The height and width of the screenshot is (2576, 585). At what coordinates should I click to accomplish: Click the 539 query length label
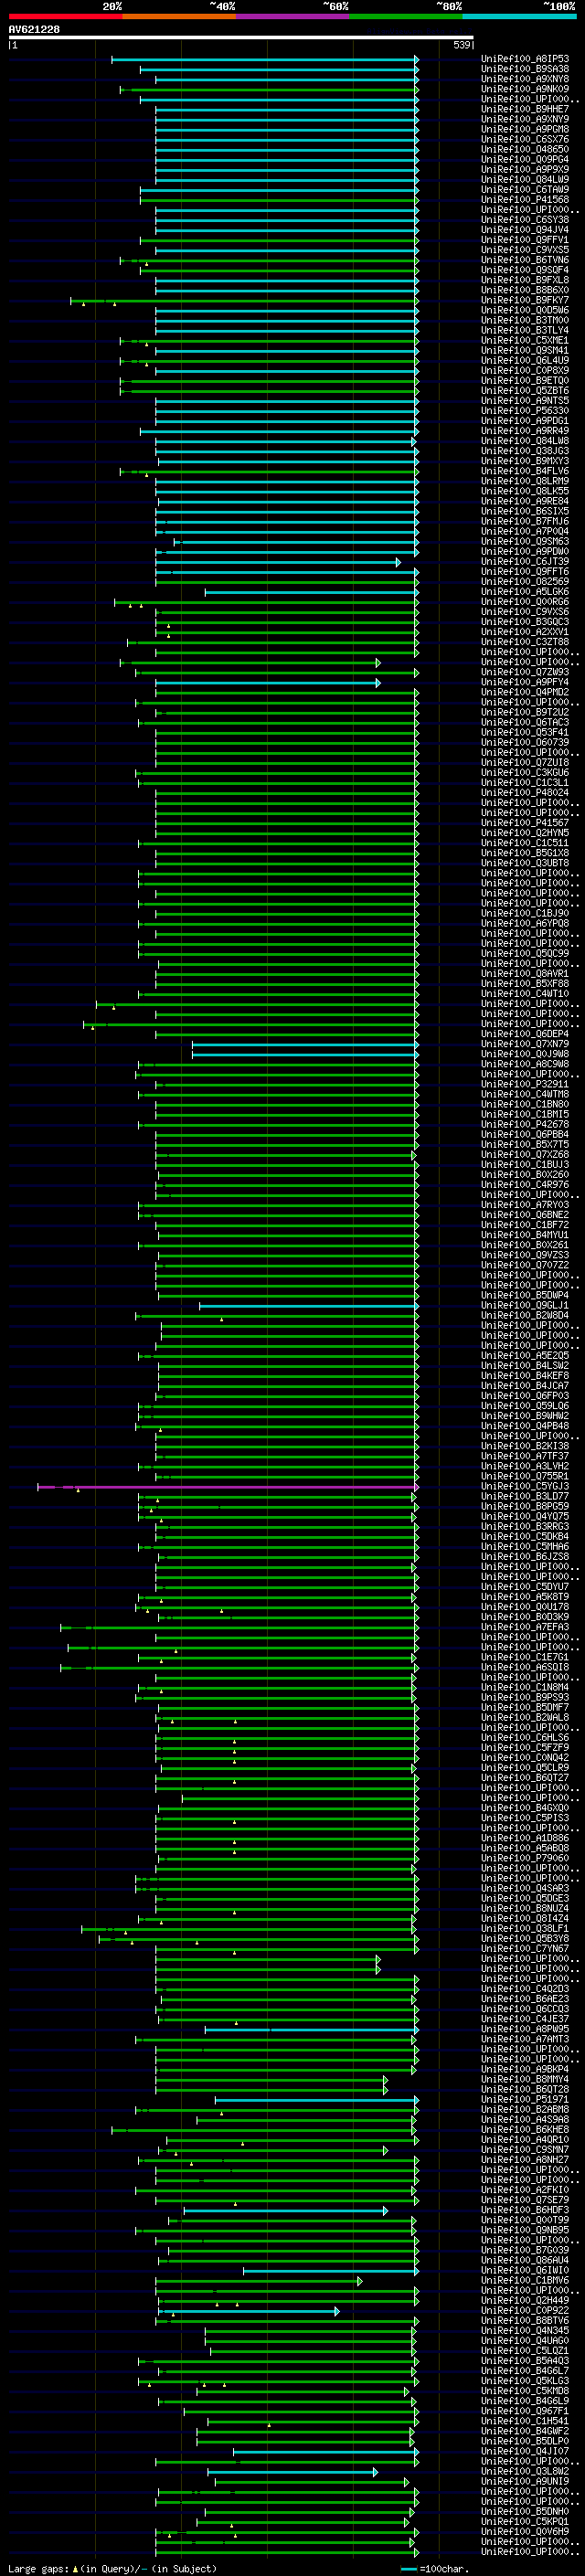462,45
